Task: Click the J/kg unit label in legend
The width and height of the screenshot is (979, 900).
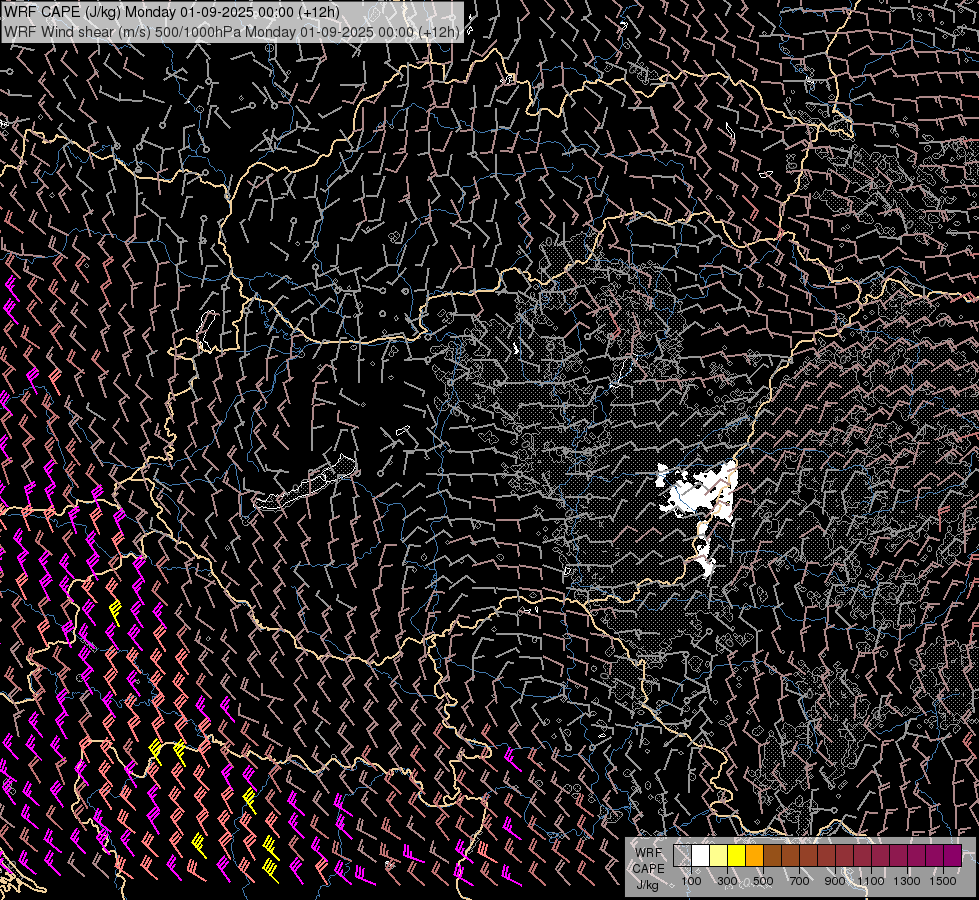Action: click(647, 885)
